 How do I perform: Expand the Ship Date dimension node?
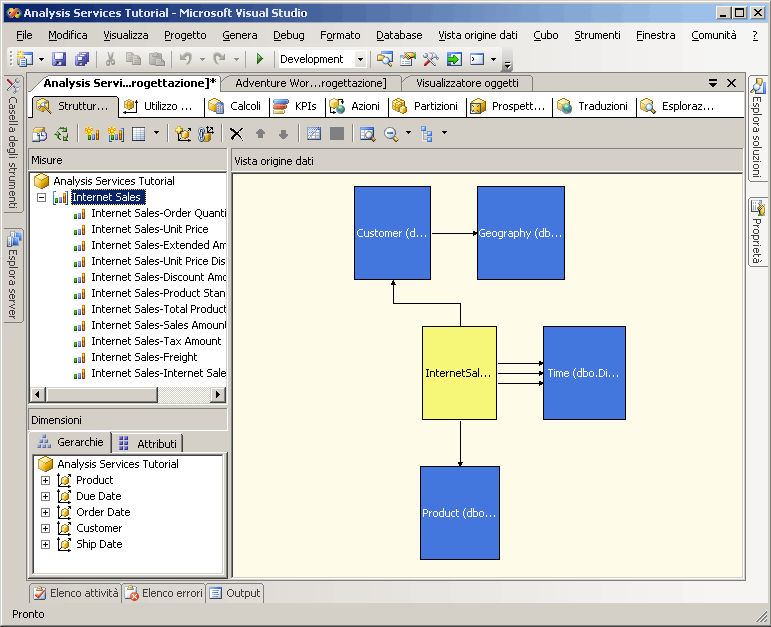(45, 544)
